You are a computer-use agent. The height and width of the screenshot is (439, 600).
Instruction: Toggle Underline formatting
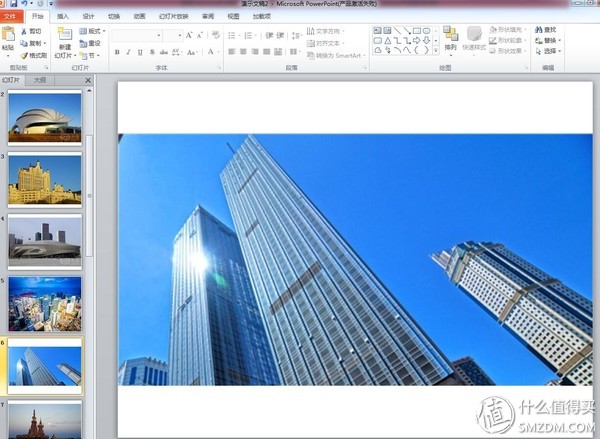click(140, 52)
